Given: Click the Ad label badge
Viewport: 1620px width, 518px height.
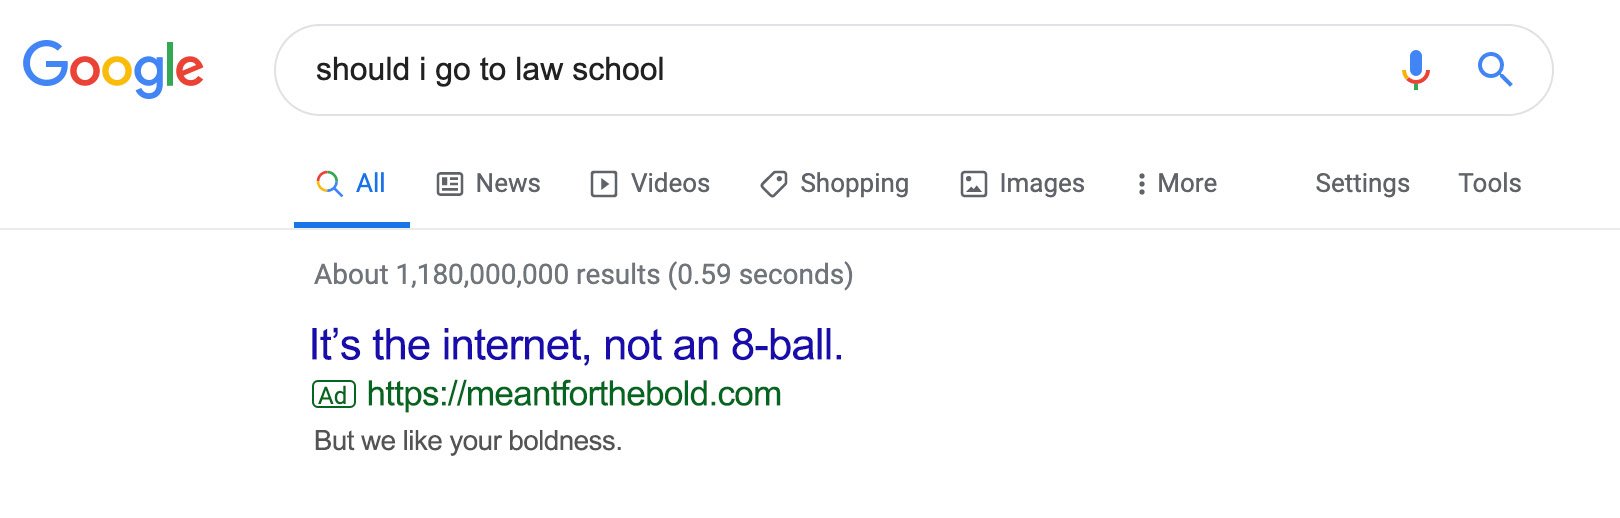Looking at the screenshot, I should click(x=334, y=395).
